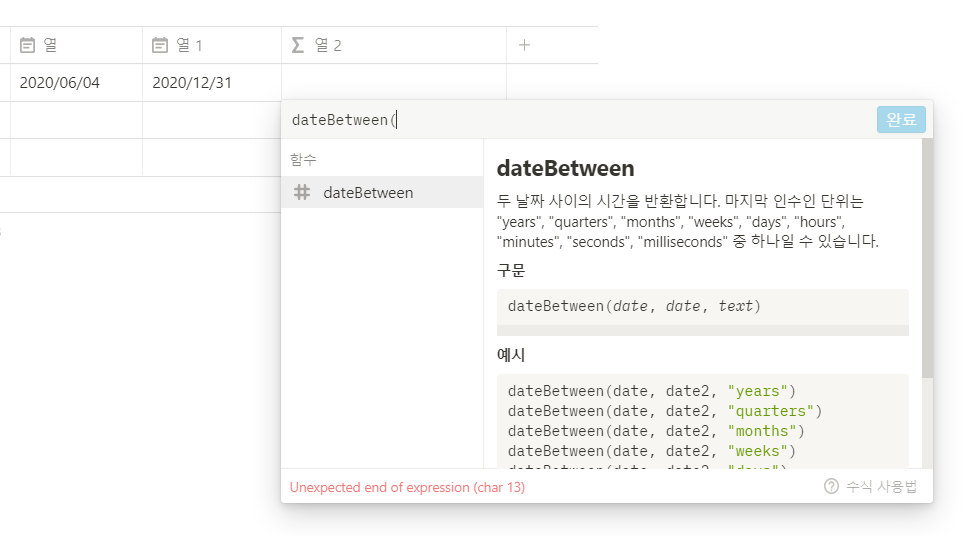This screenshot has height=536, width=973.
Task: Click the "quarters" example line
Action: coord(665,411)
